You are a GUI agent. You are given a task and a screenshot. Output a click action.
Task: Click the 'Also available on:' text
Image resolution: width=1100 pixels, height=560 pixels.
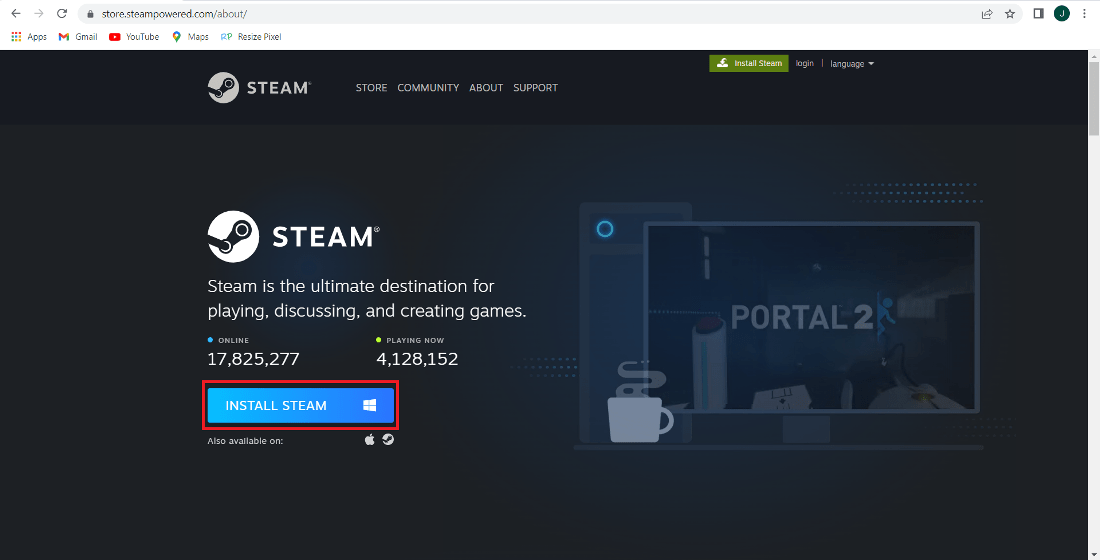246,441
